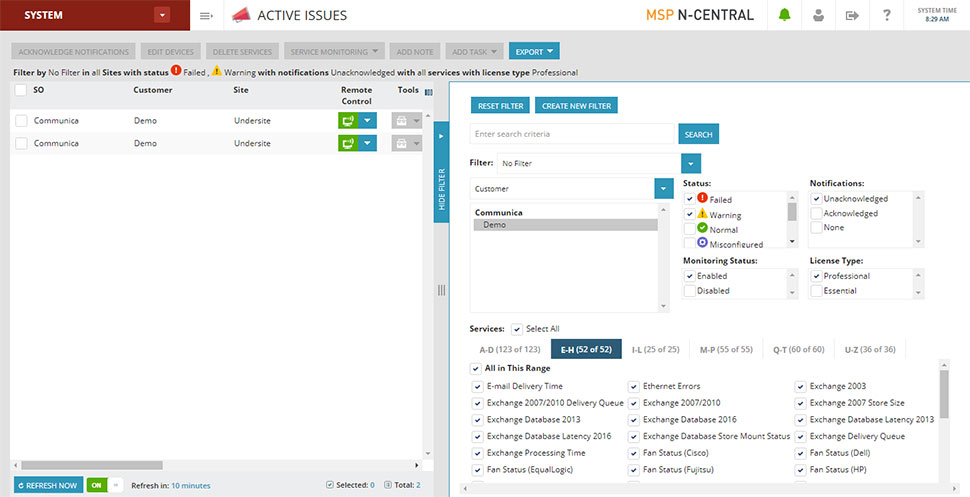970x497 pixels.
Task: Open the tools icon in second row
Action: [x=401, y=144]
